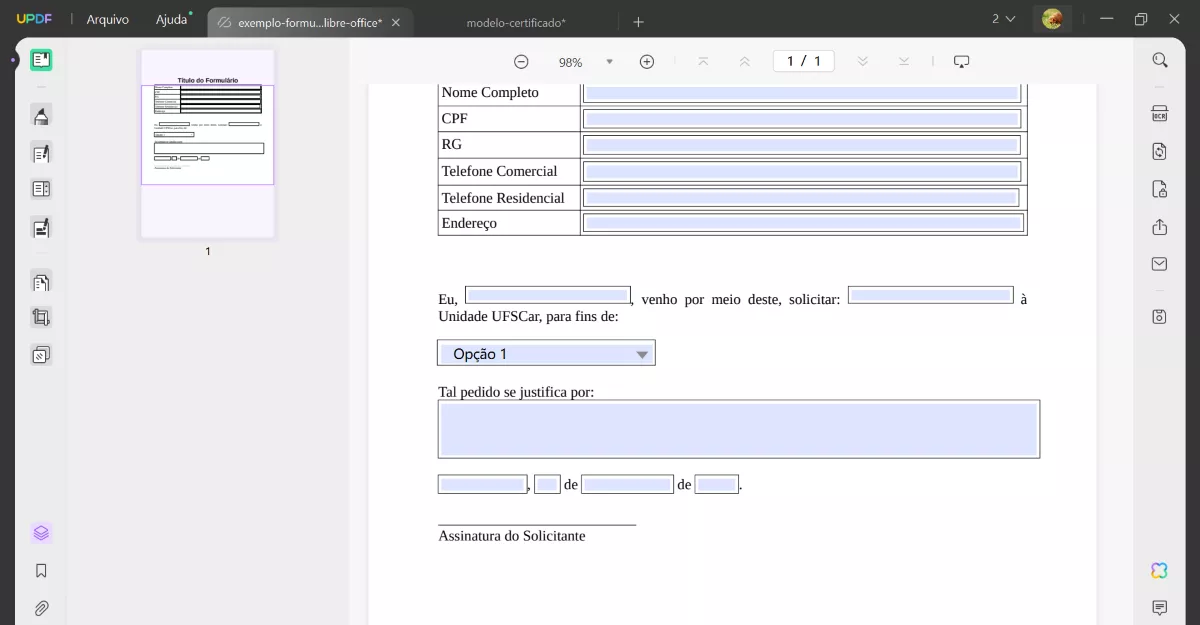The width and height of the screenshot is (1200, 625).
Task: Open the email document tool
Action: [x=1159, y=264]
